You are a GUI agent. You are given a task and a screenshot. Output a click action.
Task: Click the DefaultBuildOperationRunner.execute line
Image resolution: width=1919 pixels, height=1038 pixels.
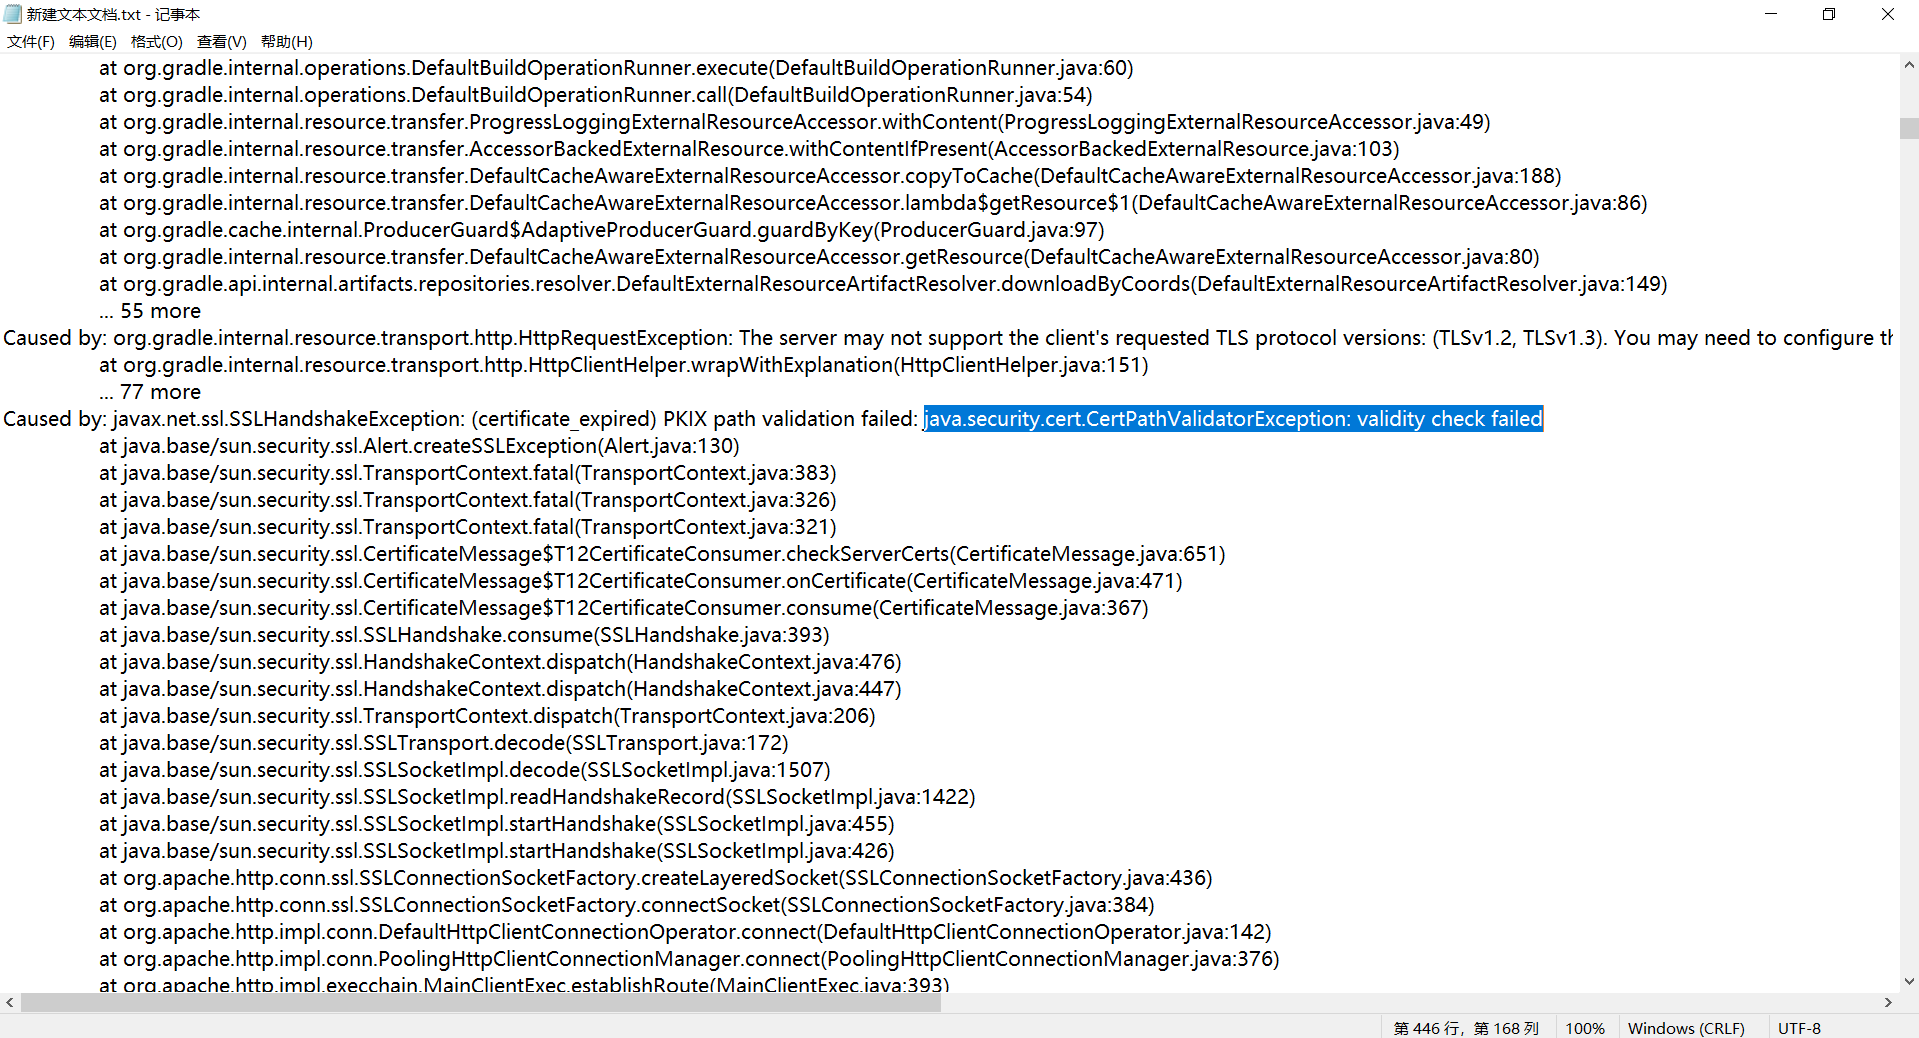616,68
